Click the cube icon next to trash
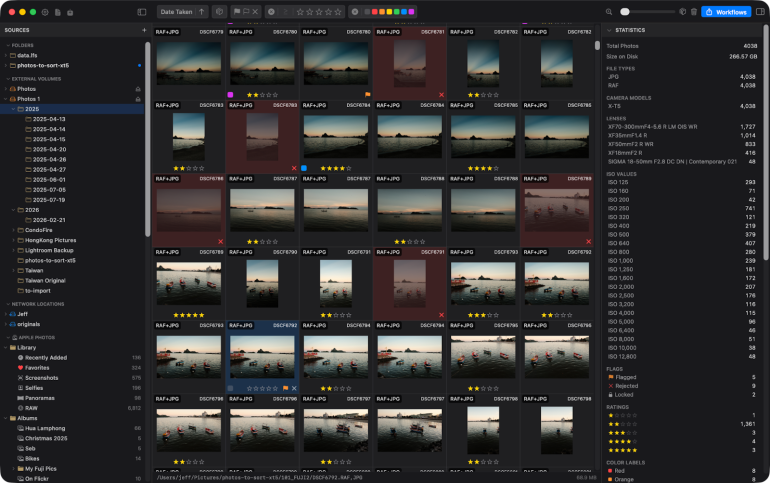This screenshot has height=483, width=770. coord(683,12)
